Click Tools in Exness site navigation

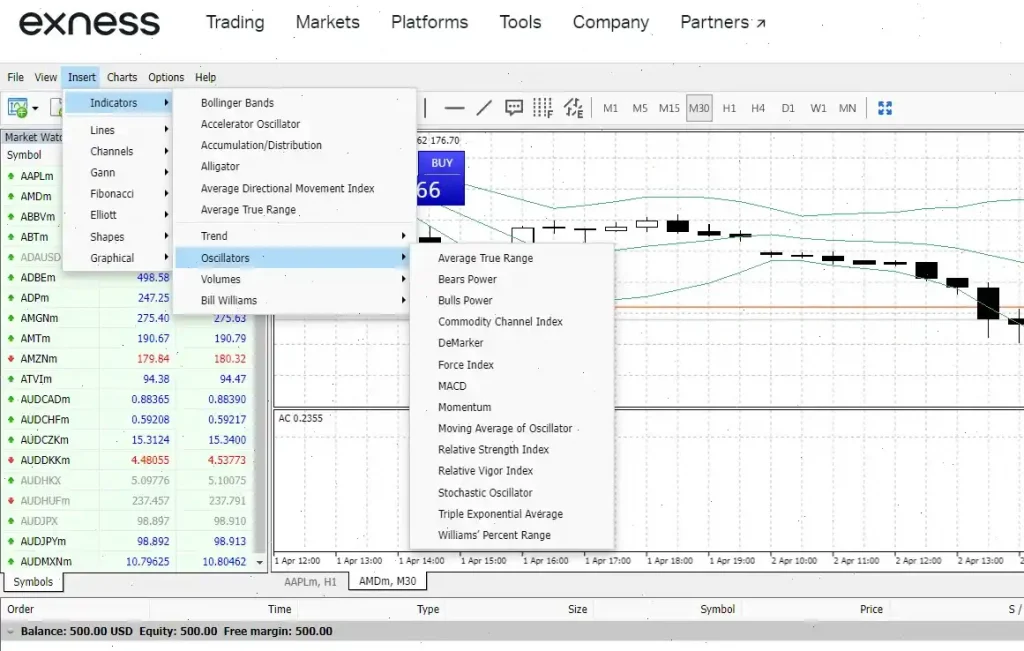tap(520, 22)
